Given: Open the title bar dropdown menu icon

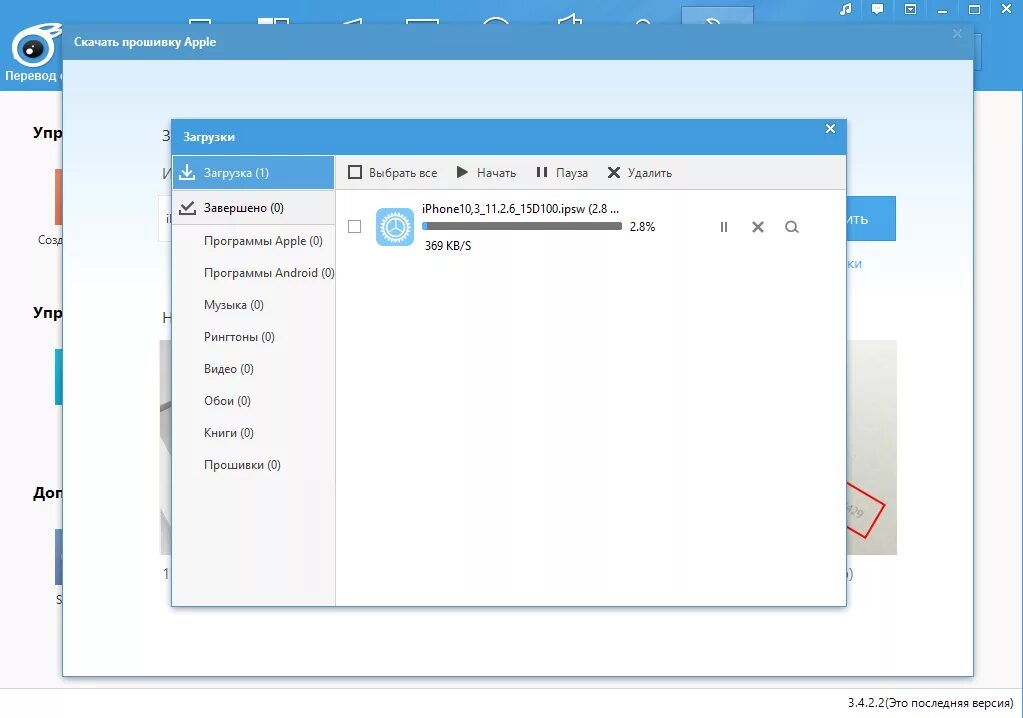Looking at the screenshot, I should (910, 9).
